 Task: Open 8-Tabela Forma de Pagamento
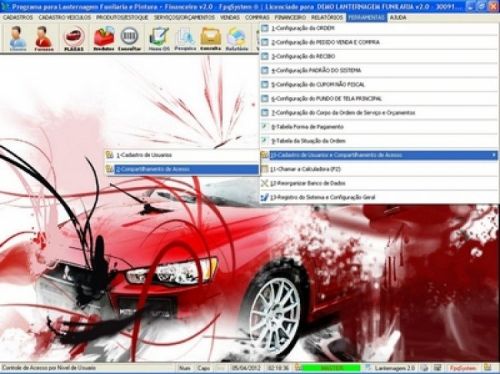tap(379, 127)
